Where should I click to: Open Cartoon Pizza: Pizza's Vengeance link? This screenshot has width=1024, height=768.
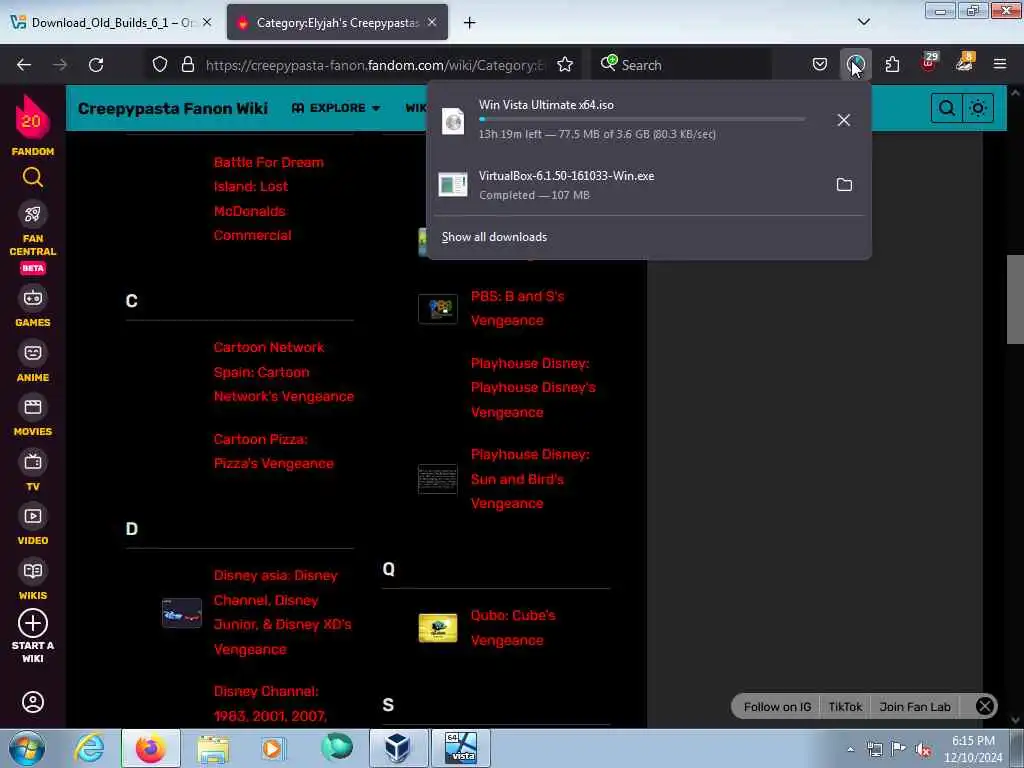tap(274, 451)
